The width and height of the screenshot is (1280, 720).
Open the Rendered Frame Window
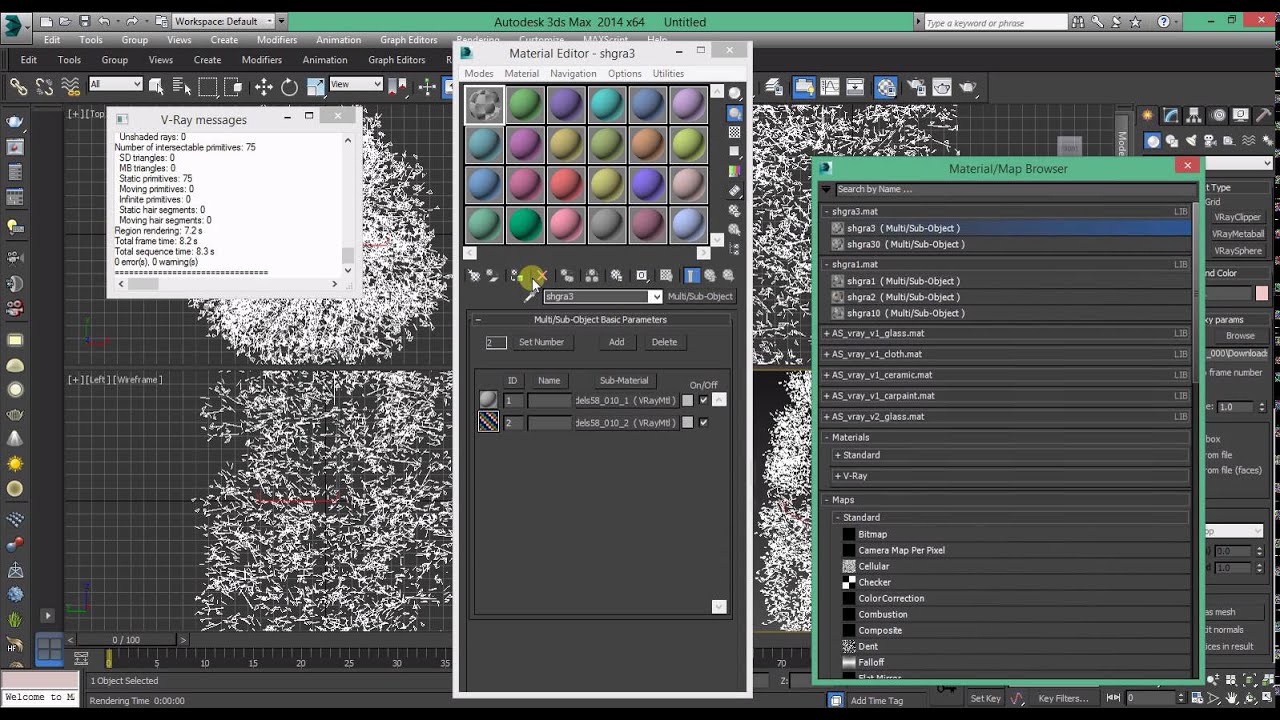(942, 87)
